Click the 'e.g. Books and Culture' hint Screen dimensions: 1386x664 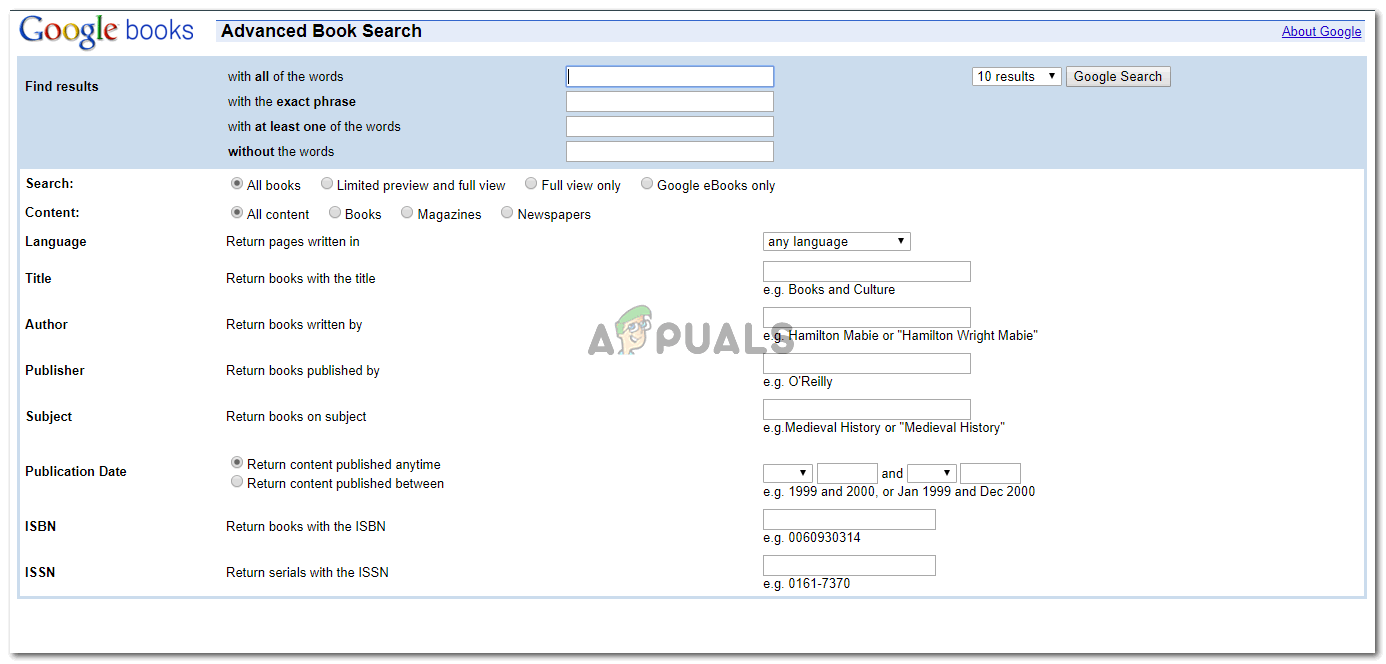click(829, 290)
